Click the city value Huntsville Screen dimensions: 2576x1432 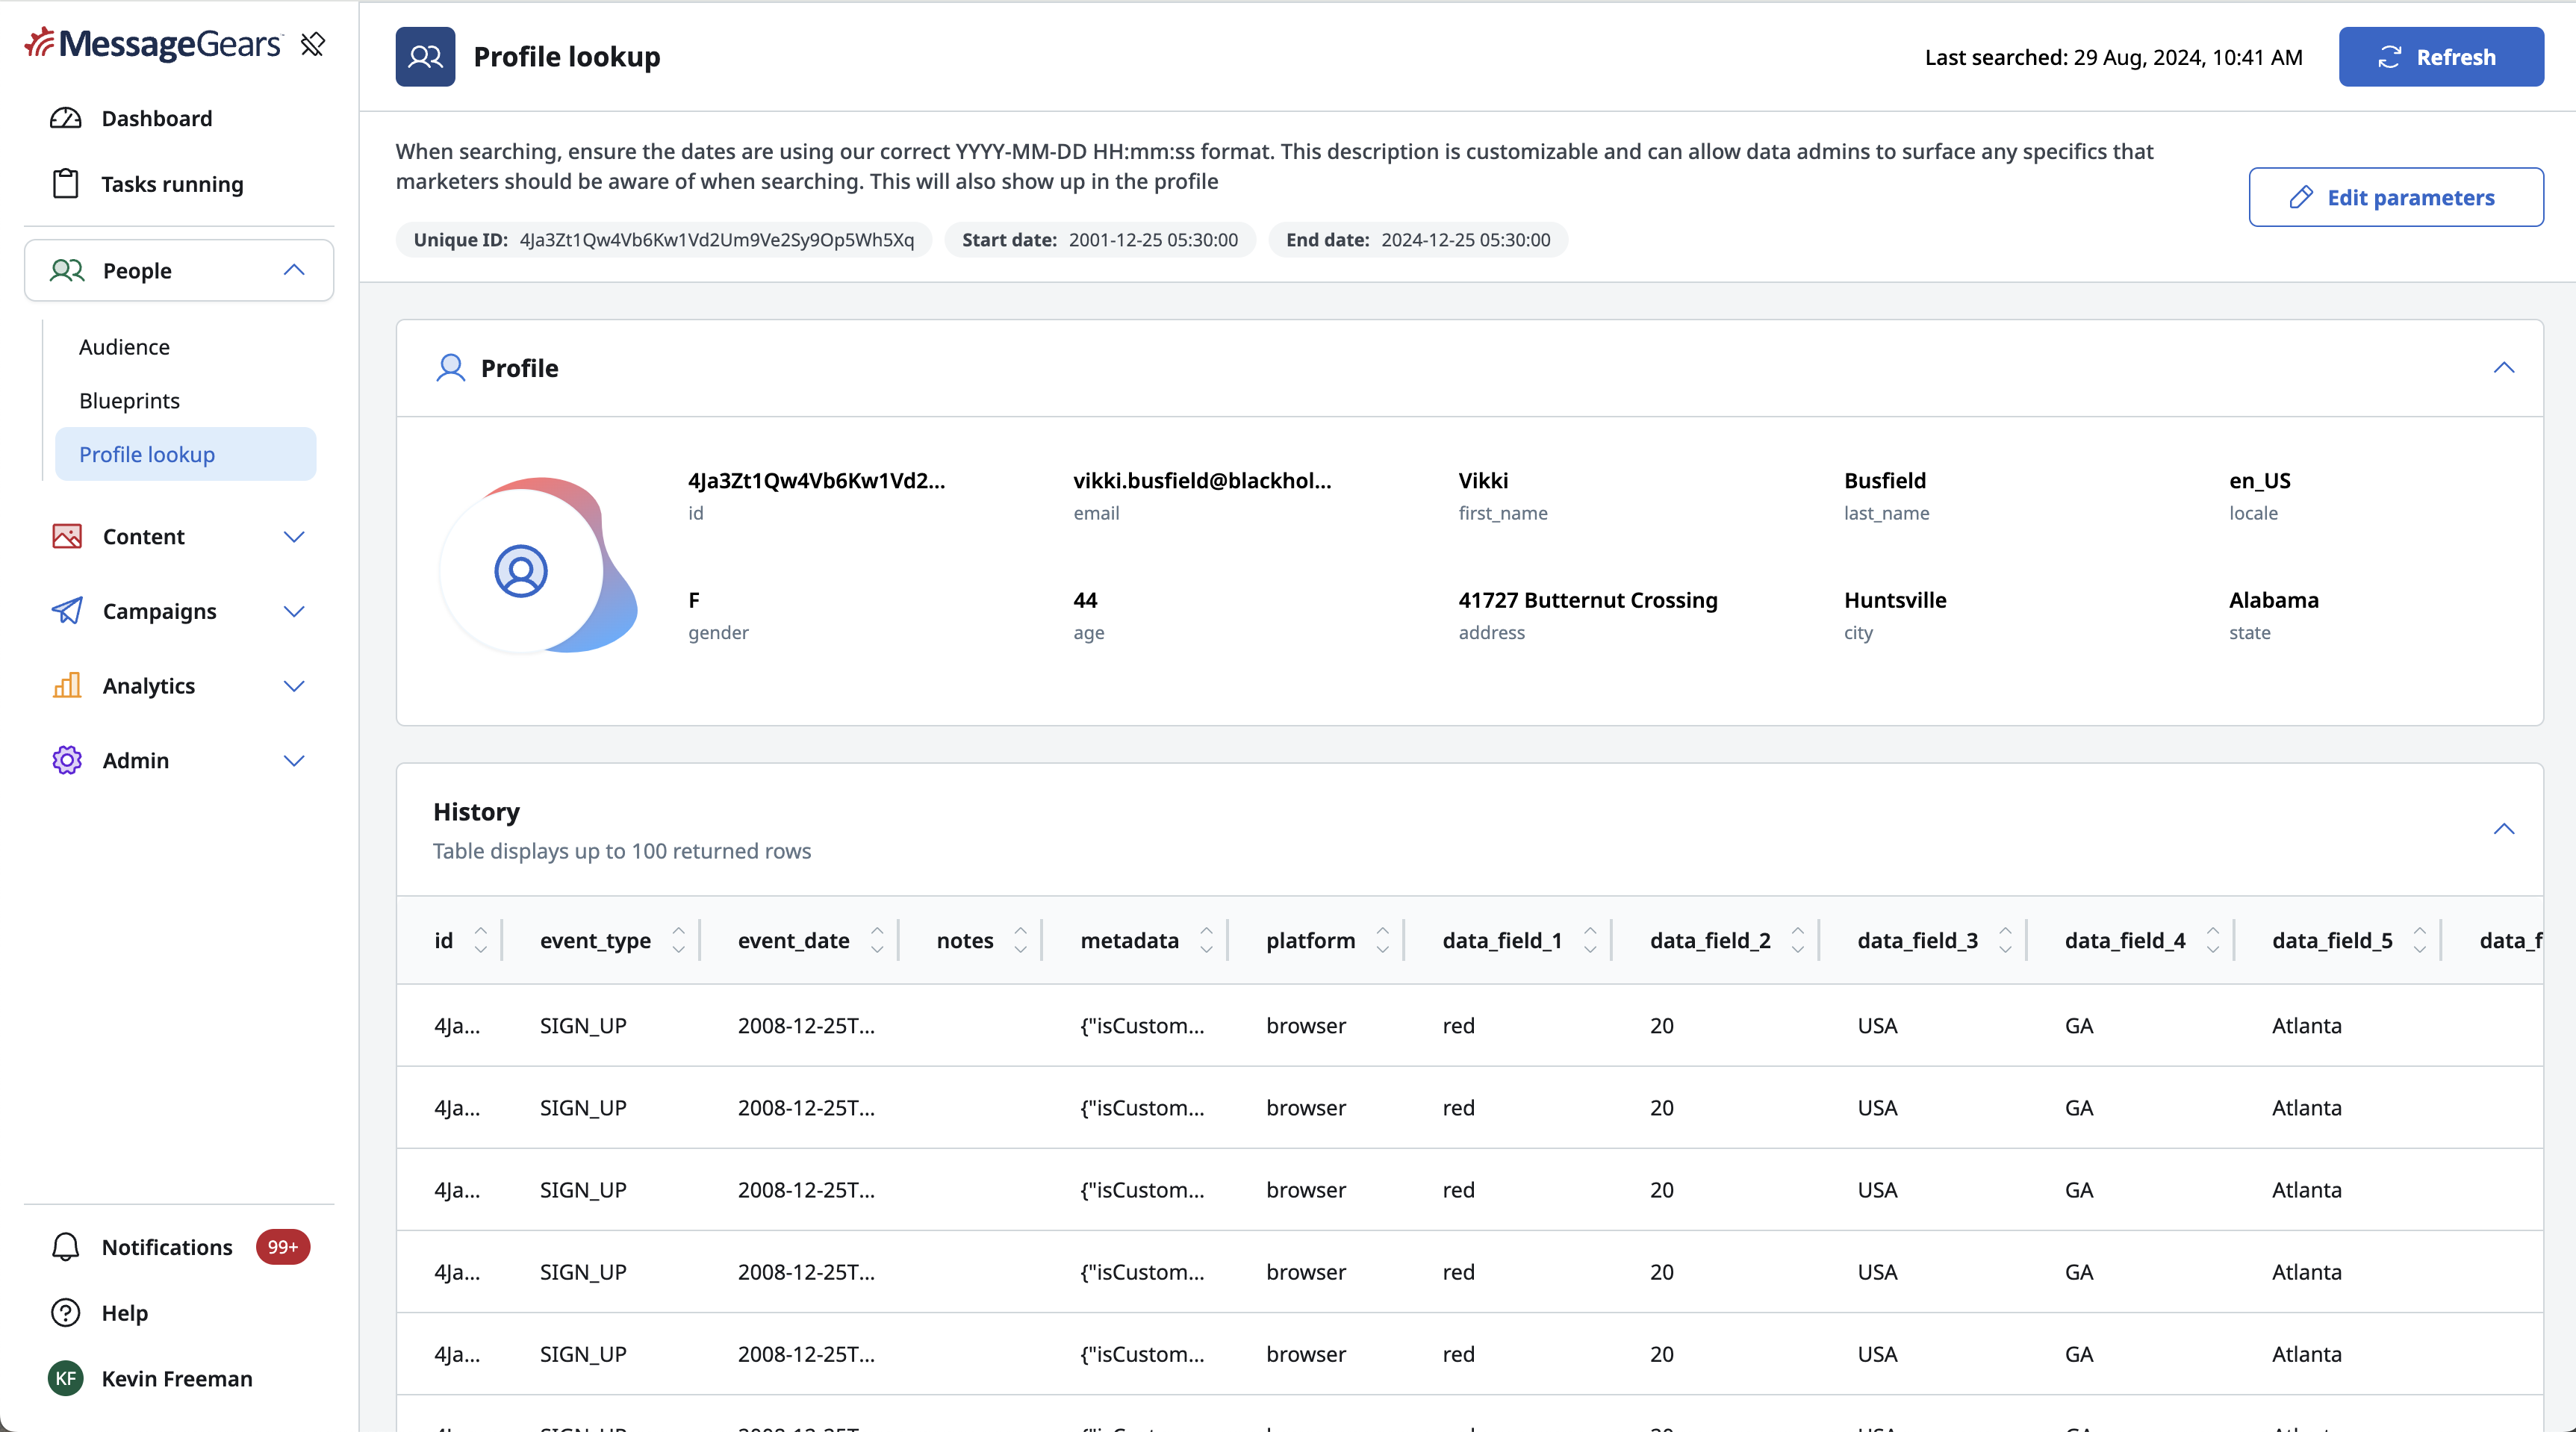[1895, 599]
